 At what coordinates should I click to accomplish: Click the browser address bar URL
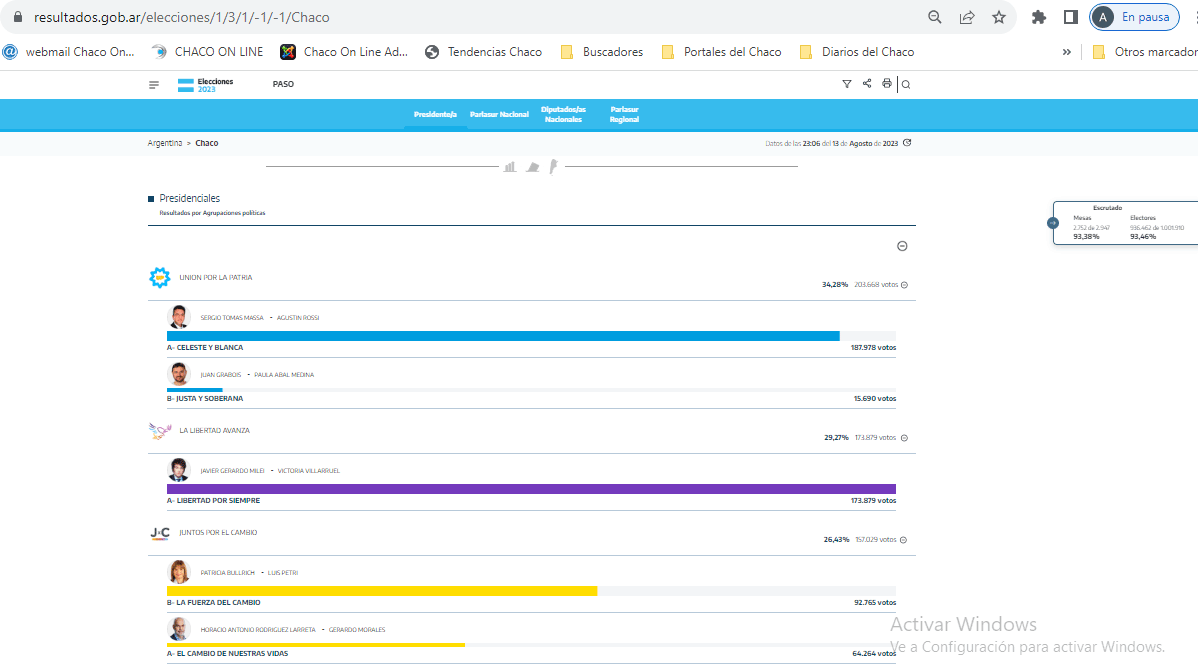pyautogui.click(x=182, y=17)
